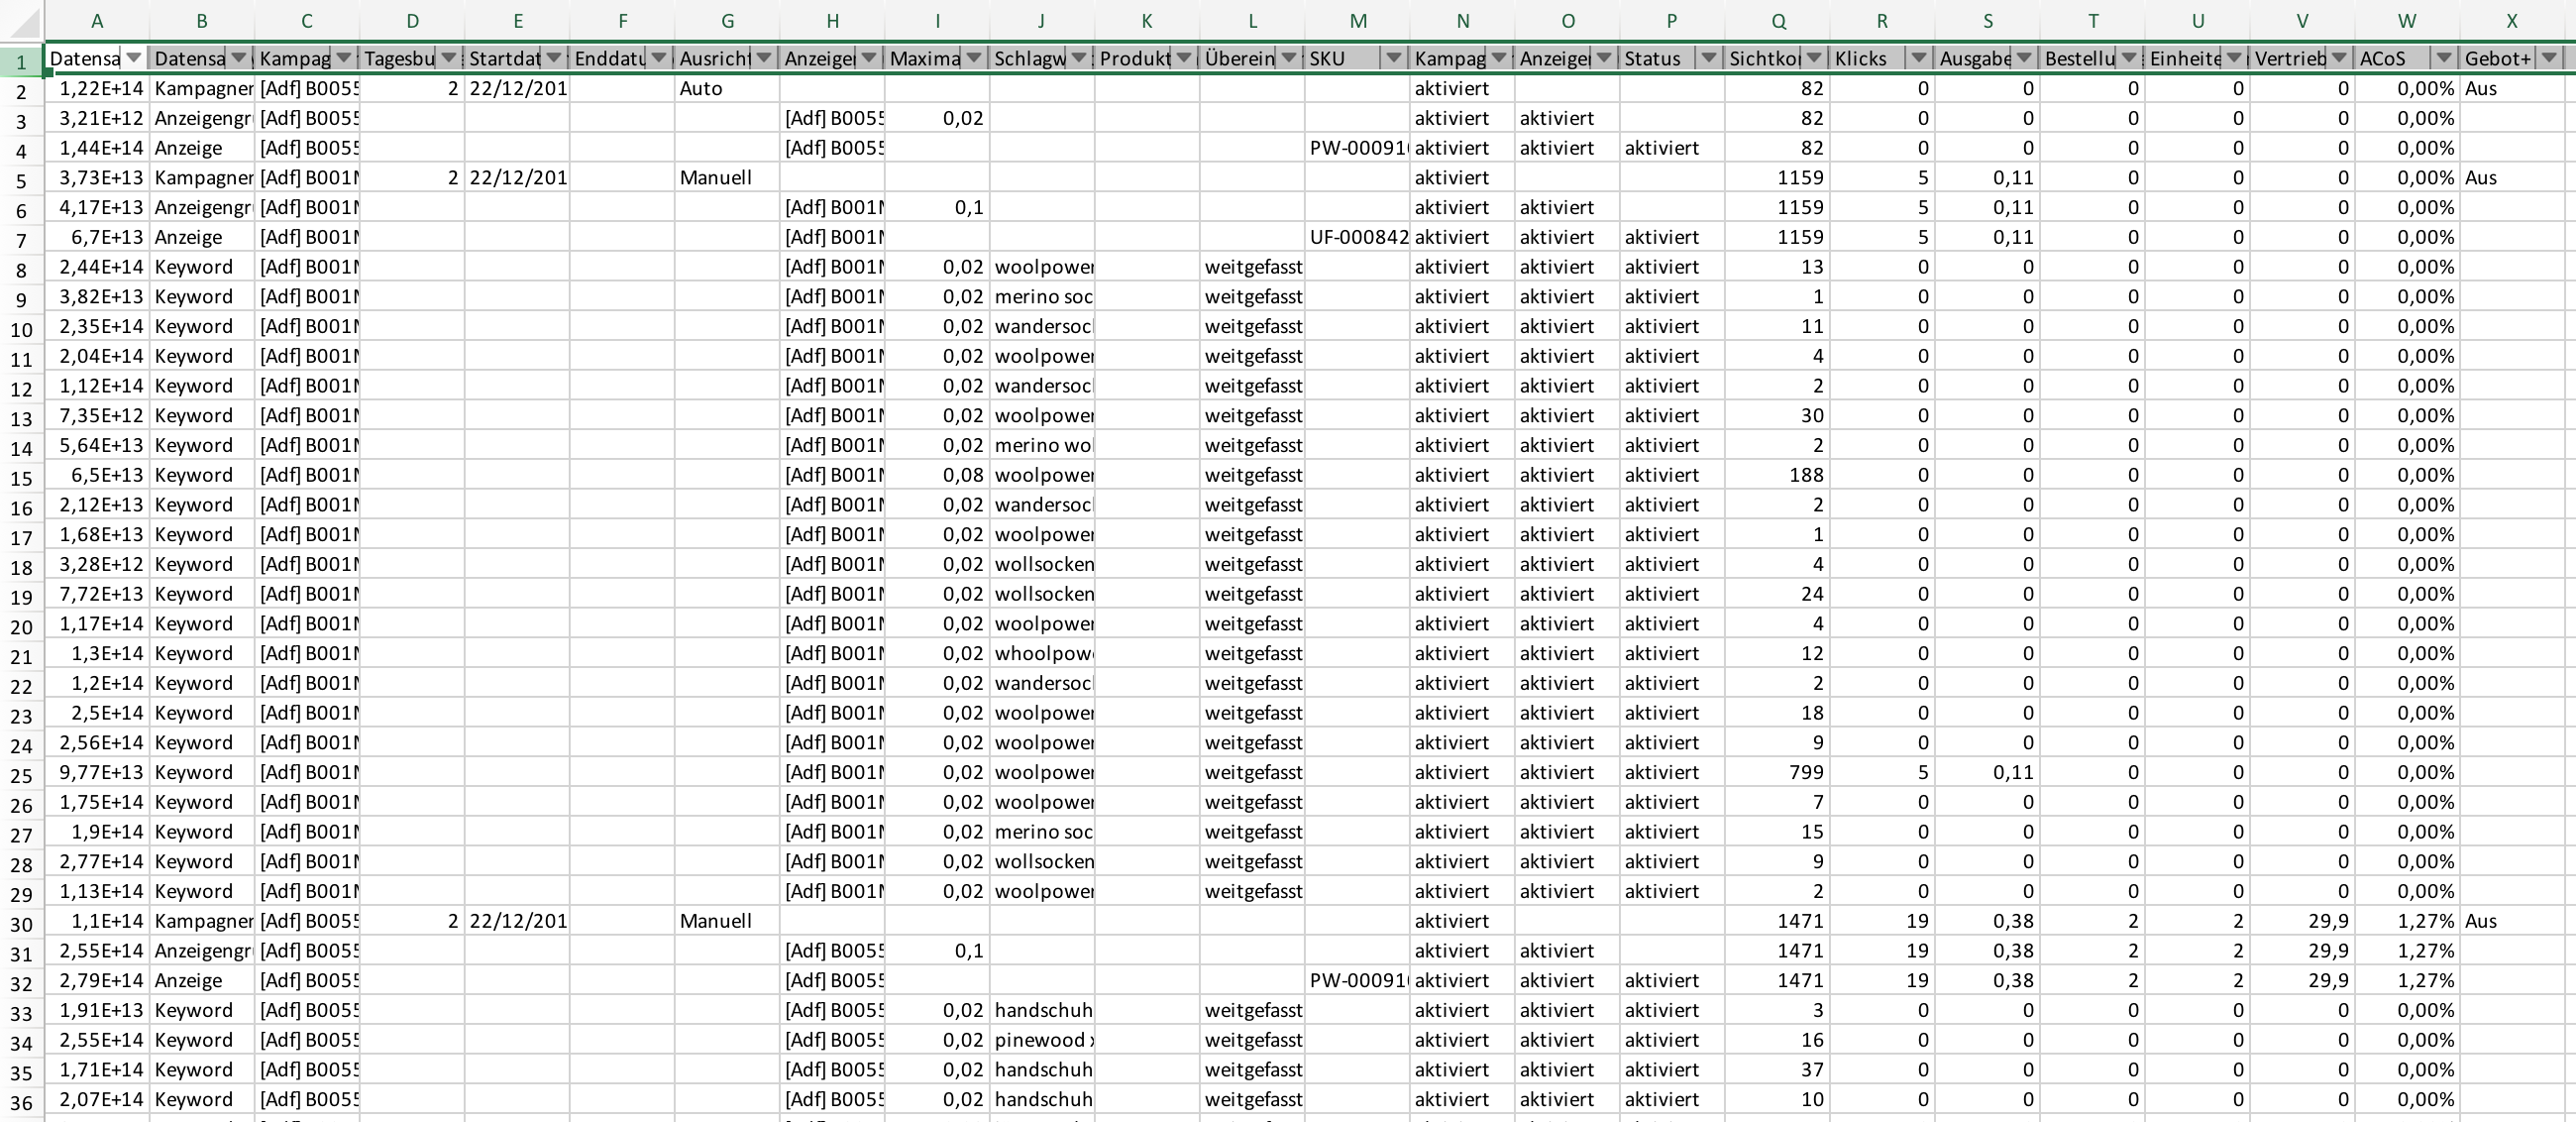Viewport: 2576px width, 1122px height.
Task: Select row 5 header
Action: 21,181
